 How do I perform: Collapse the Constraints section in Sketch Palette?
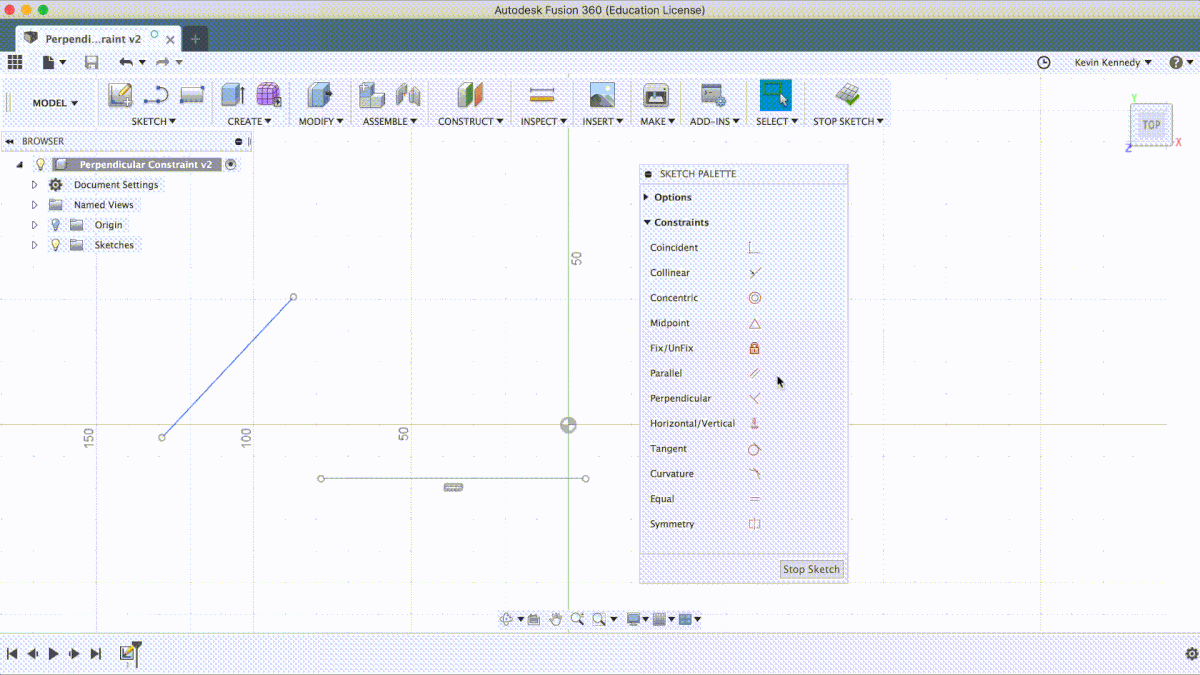click(x=647, y=222)
